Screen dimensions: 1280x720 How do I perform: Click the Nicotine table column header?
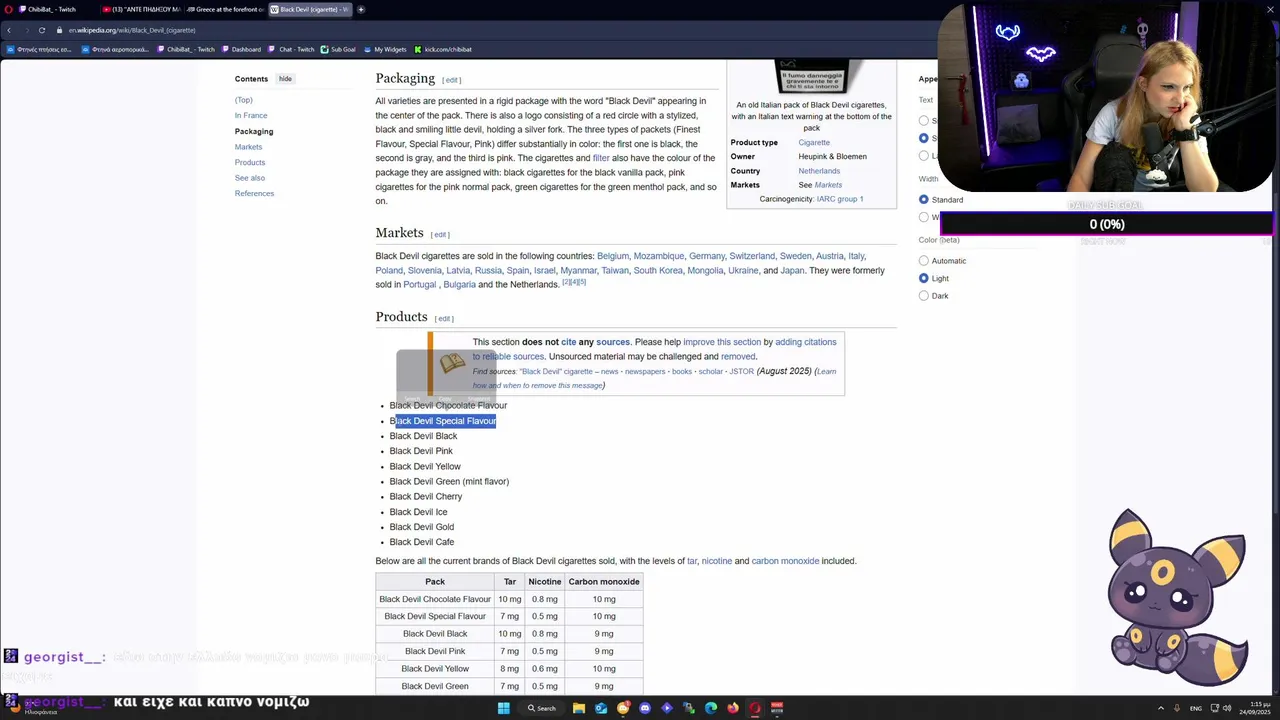click(545, 582)
